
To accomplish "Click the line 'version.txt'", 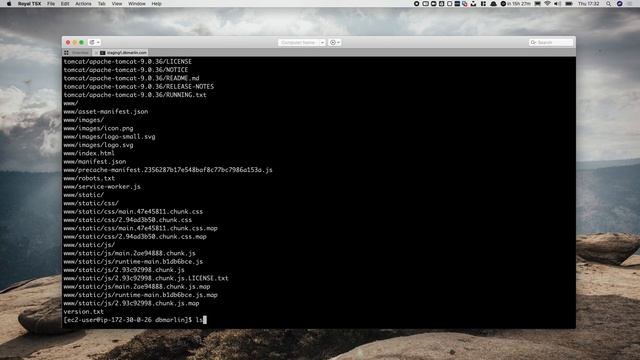I will tap(84, 311).
